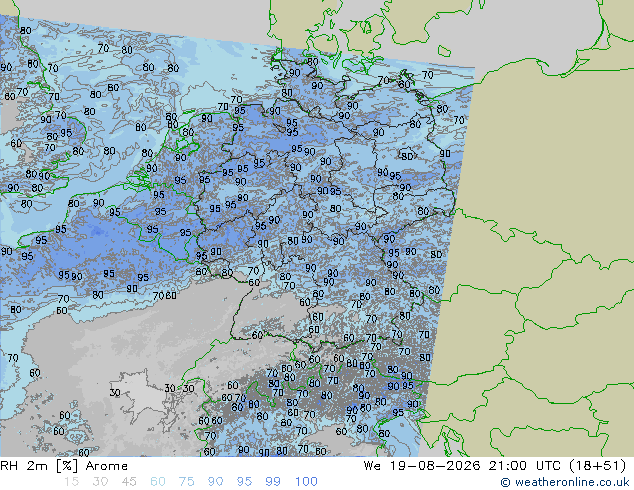
Task: Select the legend value 75
Action: point(186,482)
